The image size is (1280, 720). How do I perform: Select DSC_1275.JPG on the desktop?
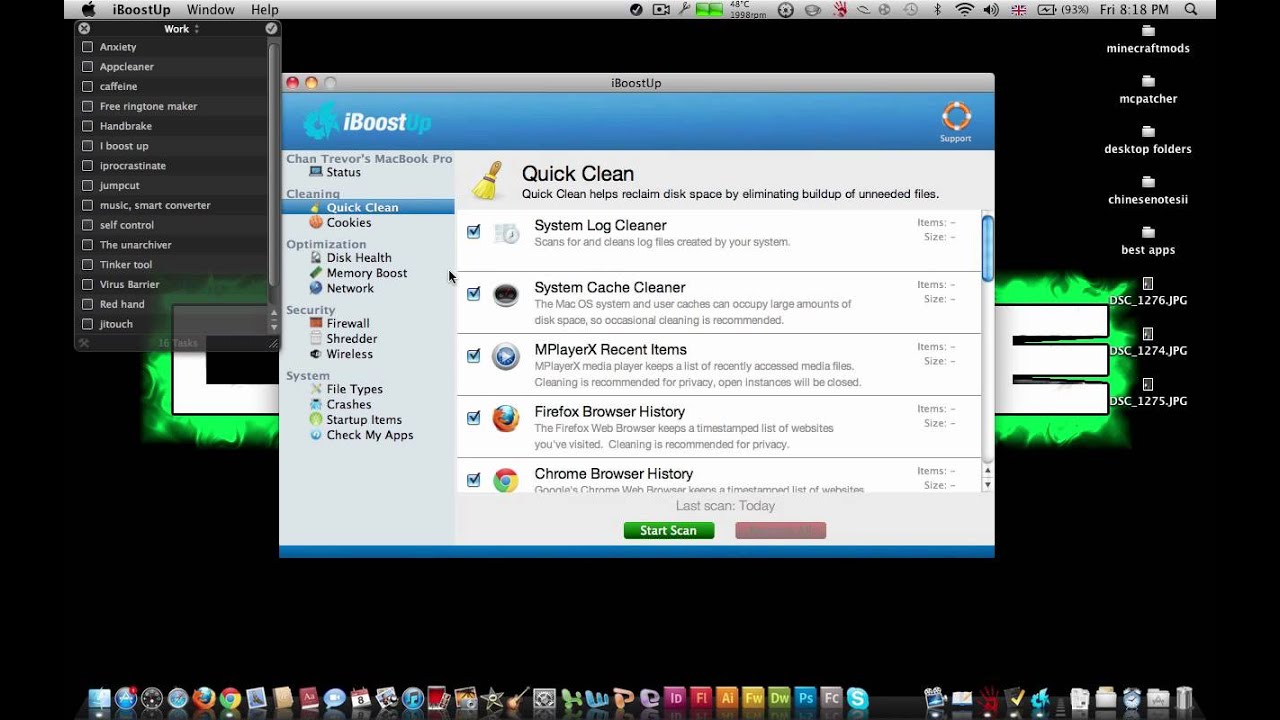click(1148, 392)
